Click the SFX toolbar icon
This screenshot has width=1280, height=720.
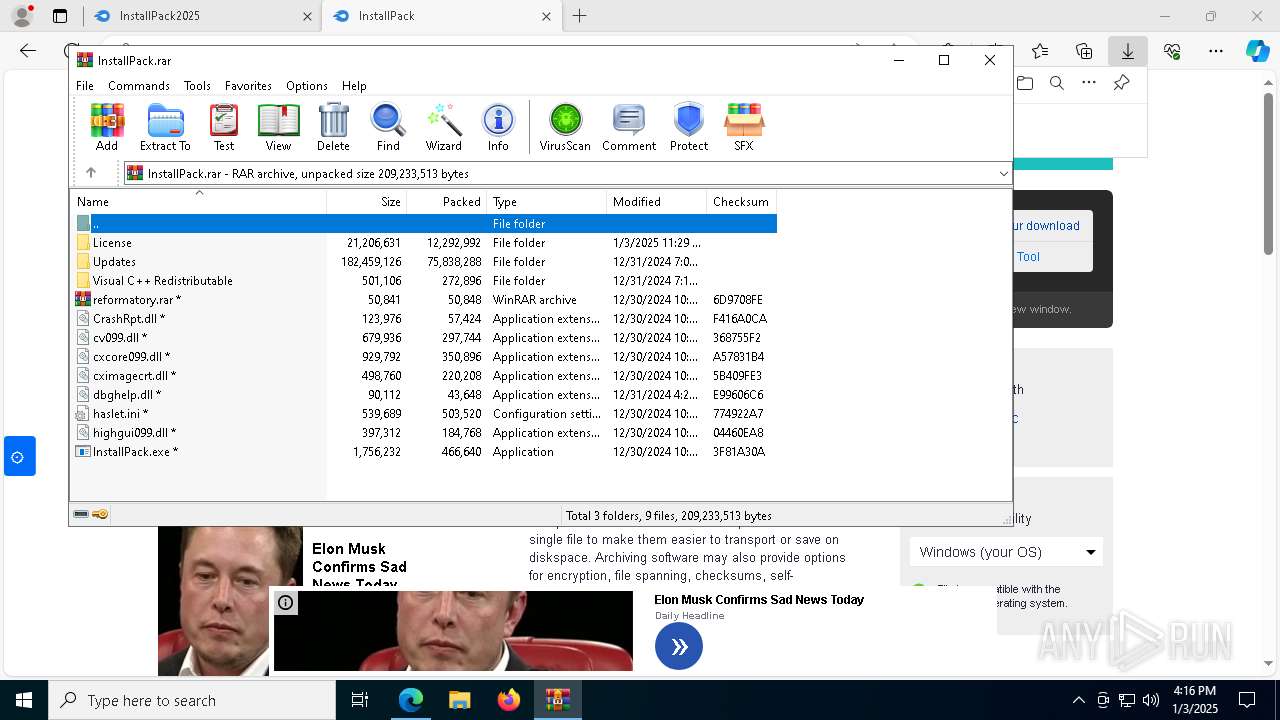(x=743, y=128)
